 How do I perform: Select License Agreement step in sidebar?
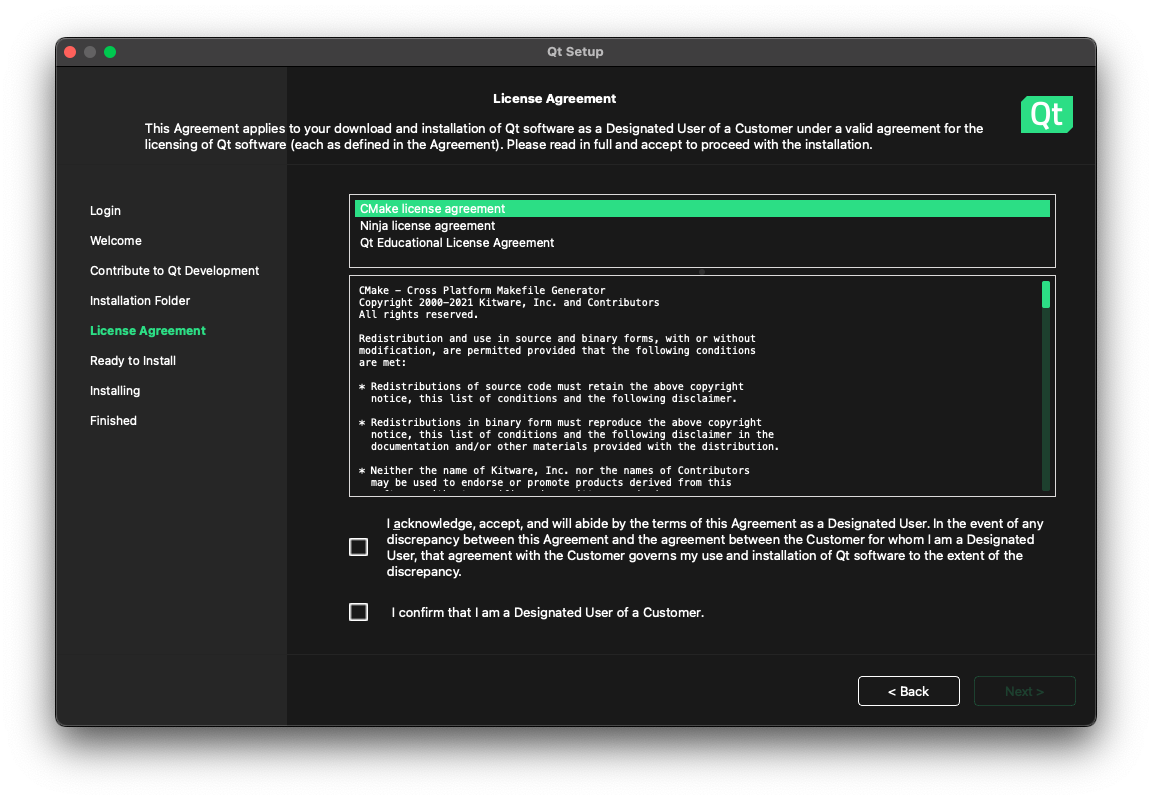pos(148,331)
